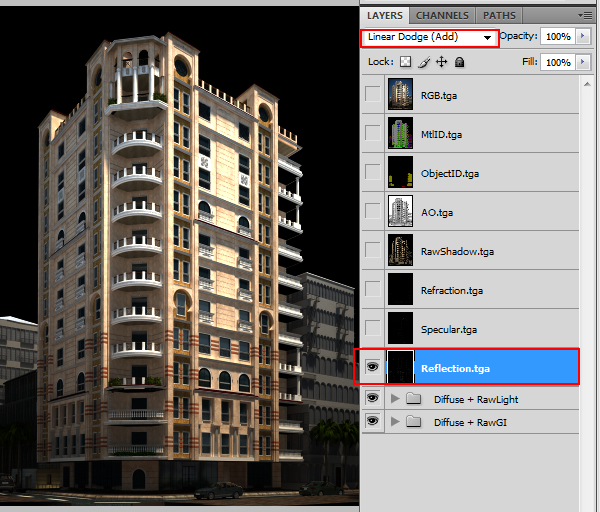Toggle lock position move icon
The image size is (600, 512).
coord(442,62)
